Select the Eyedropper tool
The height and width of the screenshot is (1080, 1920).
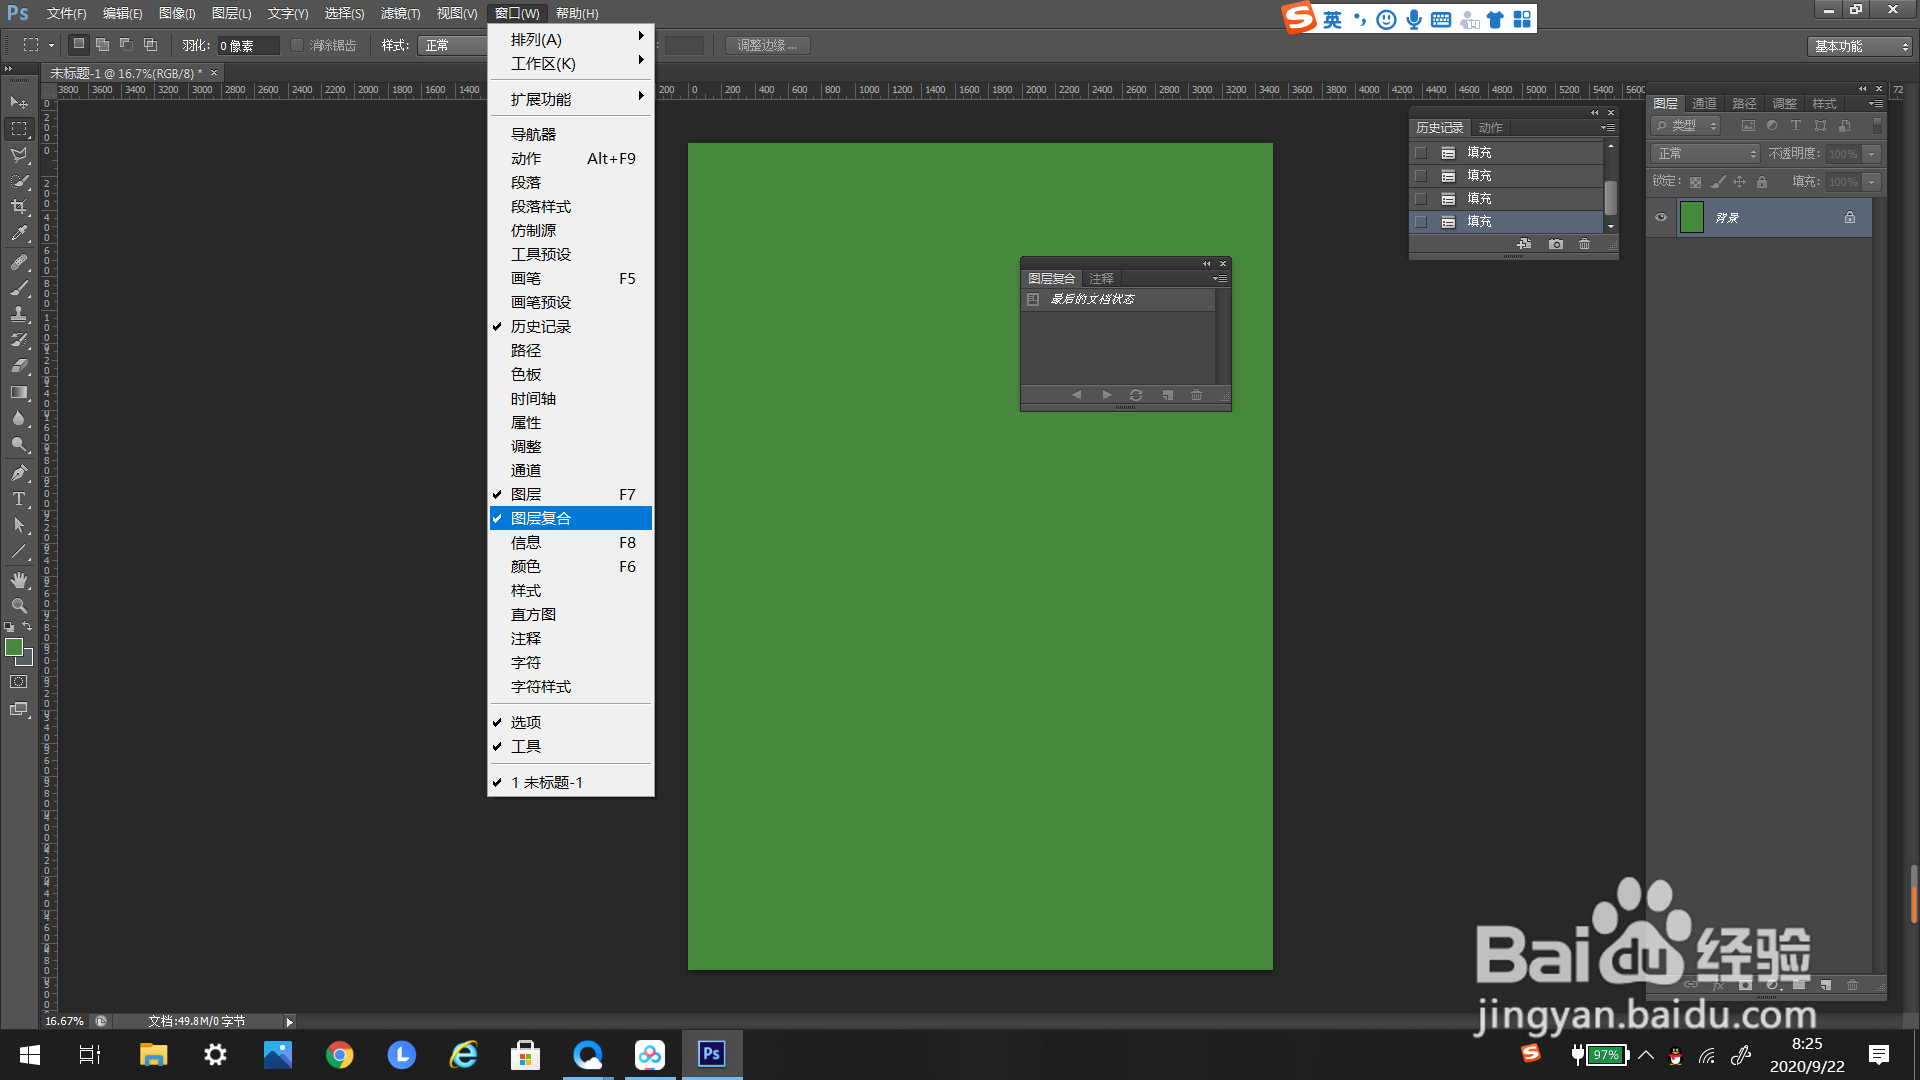coord(19,234)
